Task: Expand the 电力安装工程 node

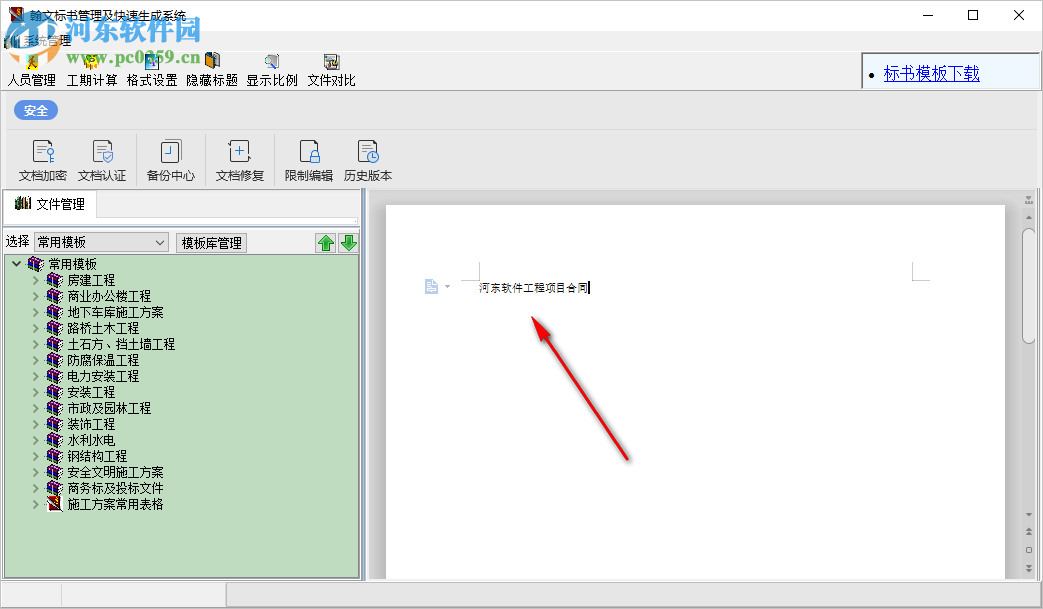Action: point(36,376)
